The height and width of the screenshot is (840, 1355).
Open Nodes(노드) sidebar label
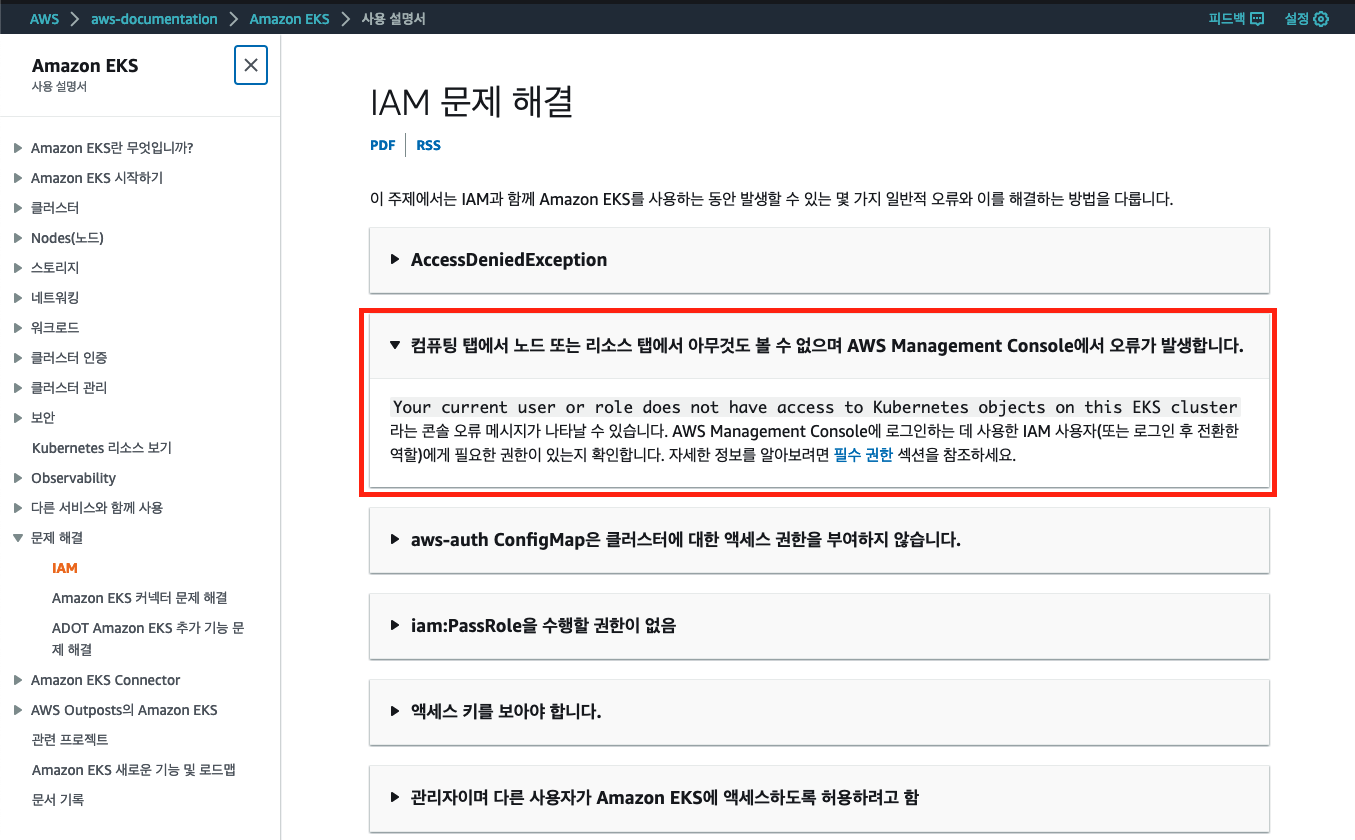point(67,238)
